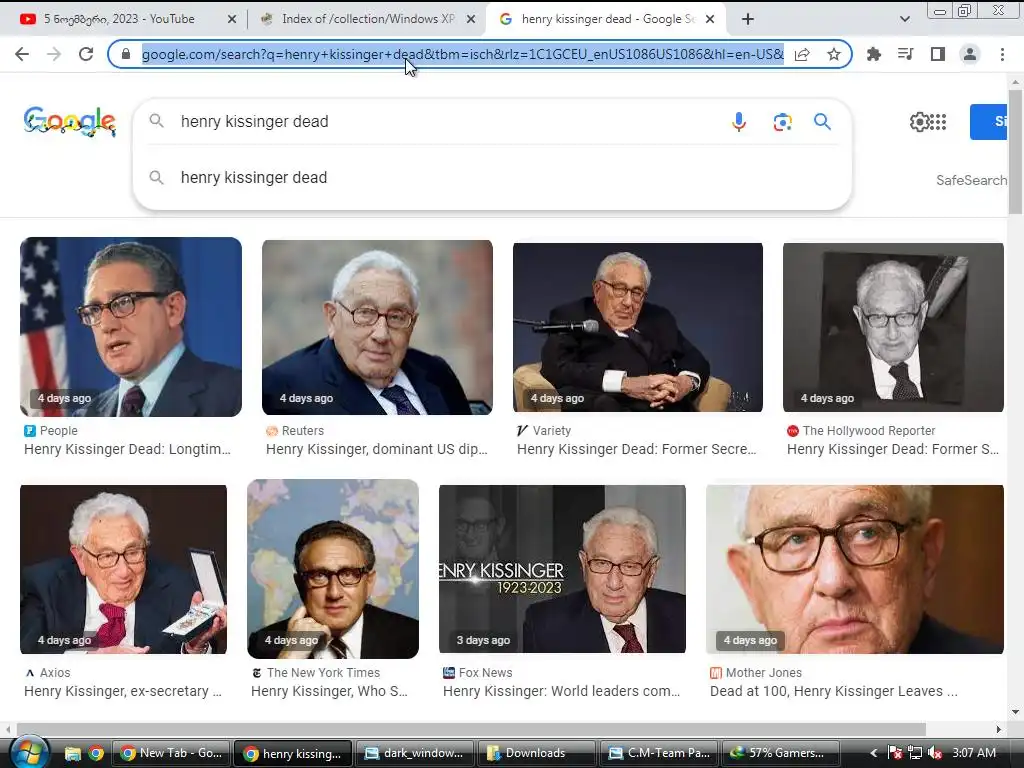
Task: Open the Extensions puzzle icon
Action: point(874,54)
